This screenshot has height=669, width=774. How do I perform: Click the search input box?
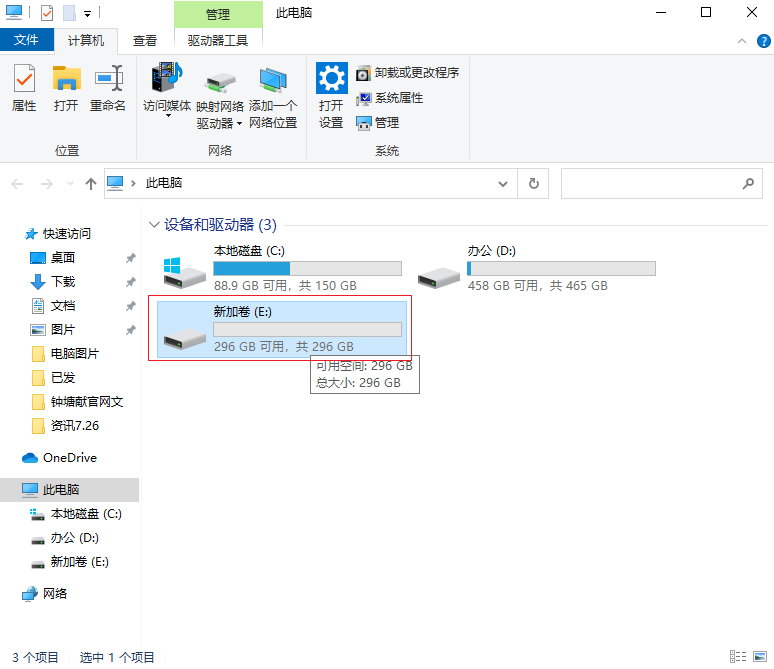(x=650, y=184)
